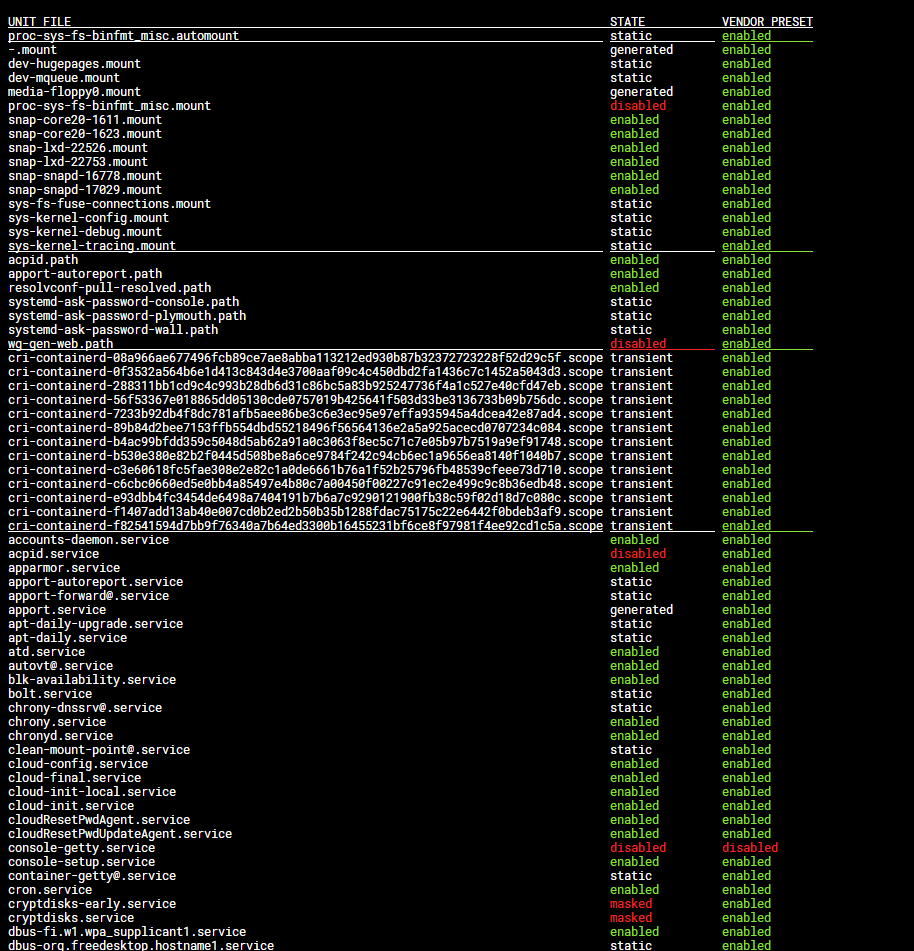914x951 pixels.
Task: Click the disabled state of proc-sys-fs-binfmt_misc.mount
Action: pyautogui.click(x=637, y=105)
